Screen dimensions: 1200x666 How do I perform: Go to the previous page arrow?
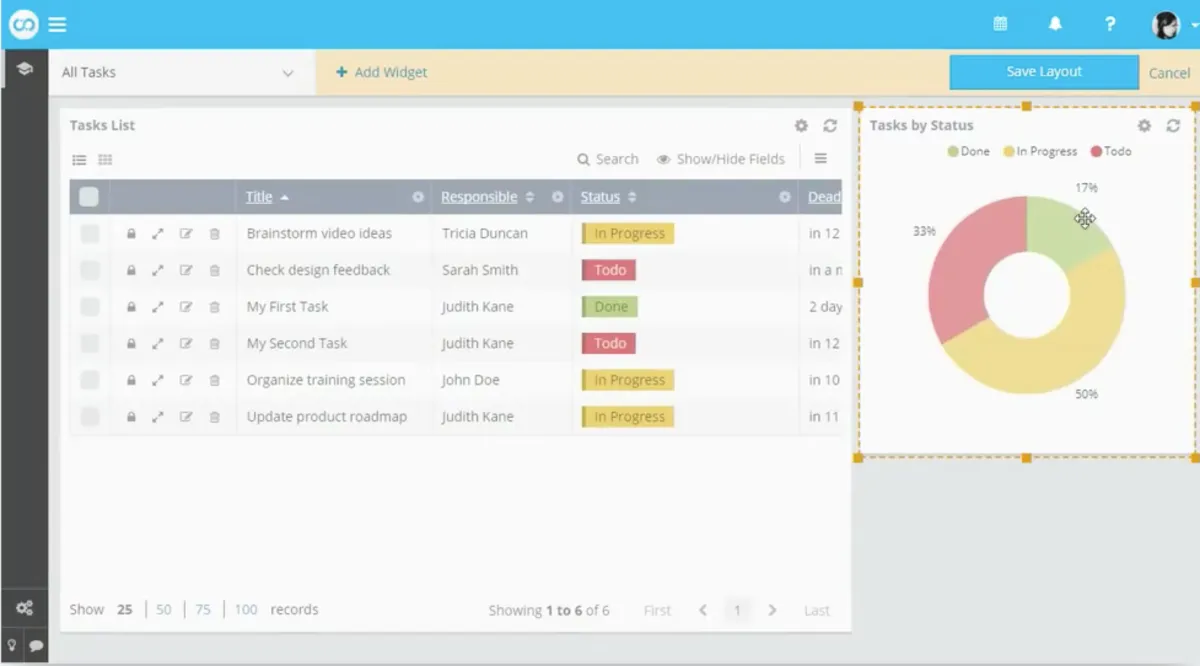click(x=703, y=610)
